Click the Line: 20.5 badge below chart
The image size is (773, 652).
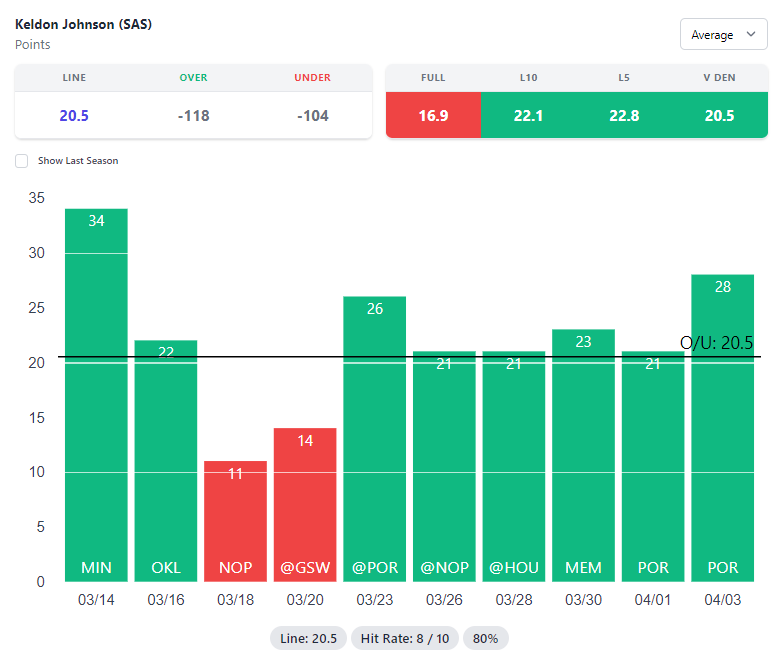tap(308, 638)
